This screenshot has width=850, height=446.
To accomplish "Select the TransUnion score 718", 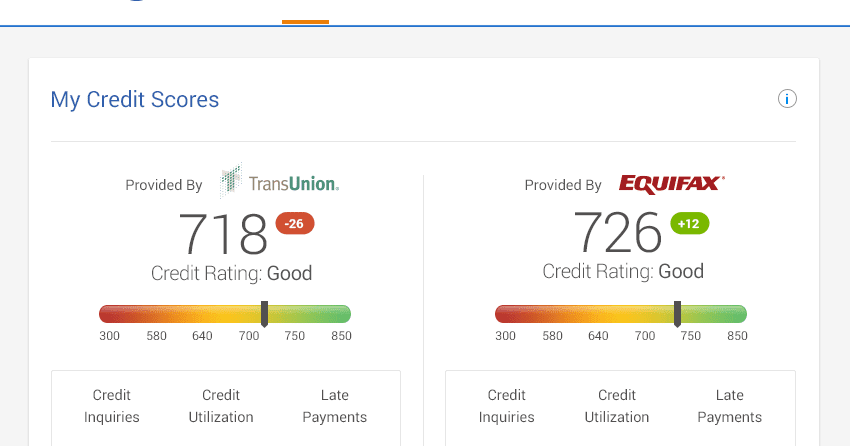I will point(223,234).
